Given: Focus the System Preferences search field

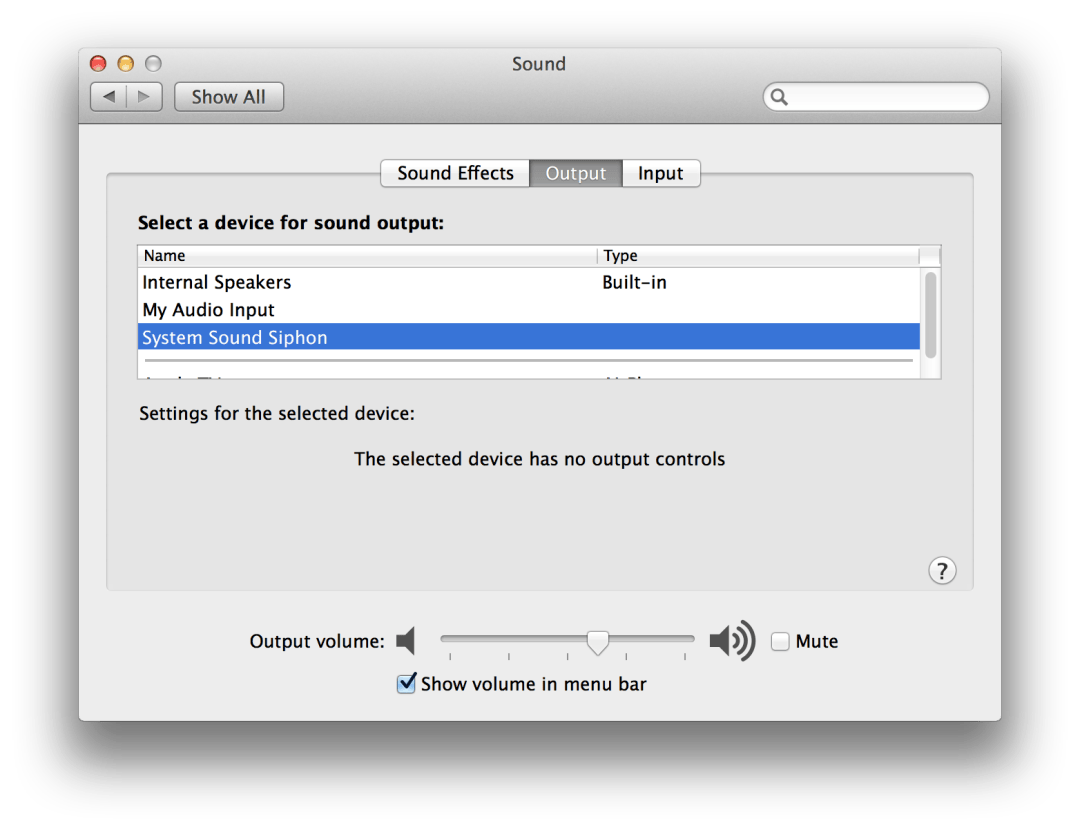Looking at the screenshot, I should pos(876,97).
